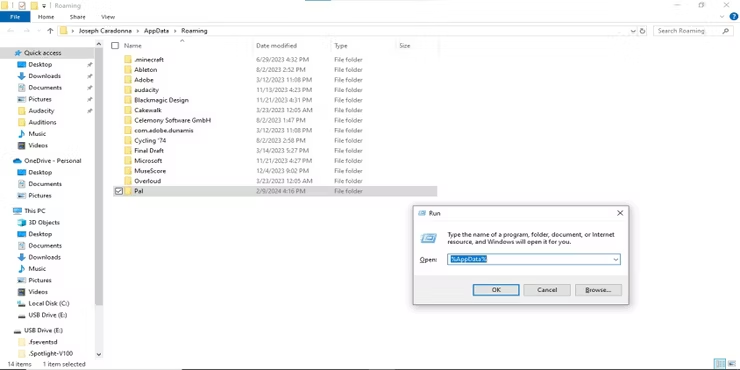Toggle the select-all checkbox beside Name
This screenshot has height=370, width=740.
(115, 46)
